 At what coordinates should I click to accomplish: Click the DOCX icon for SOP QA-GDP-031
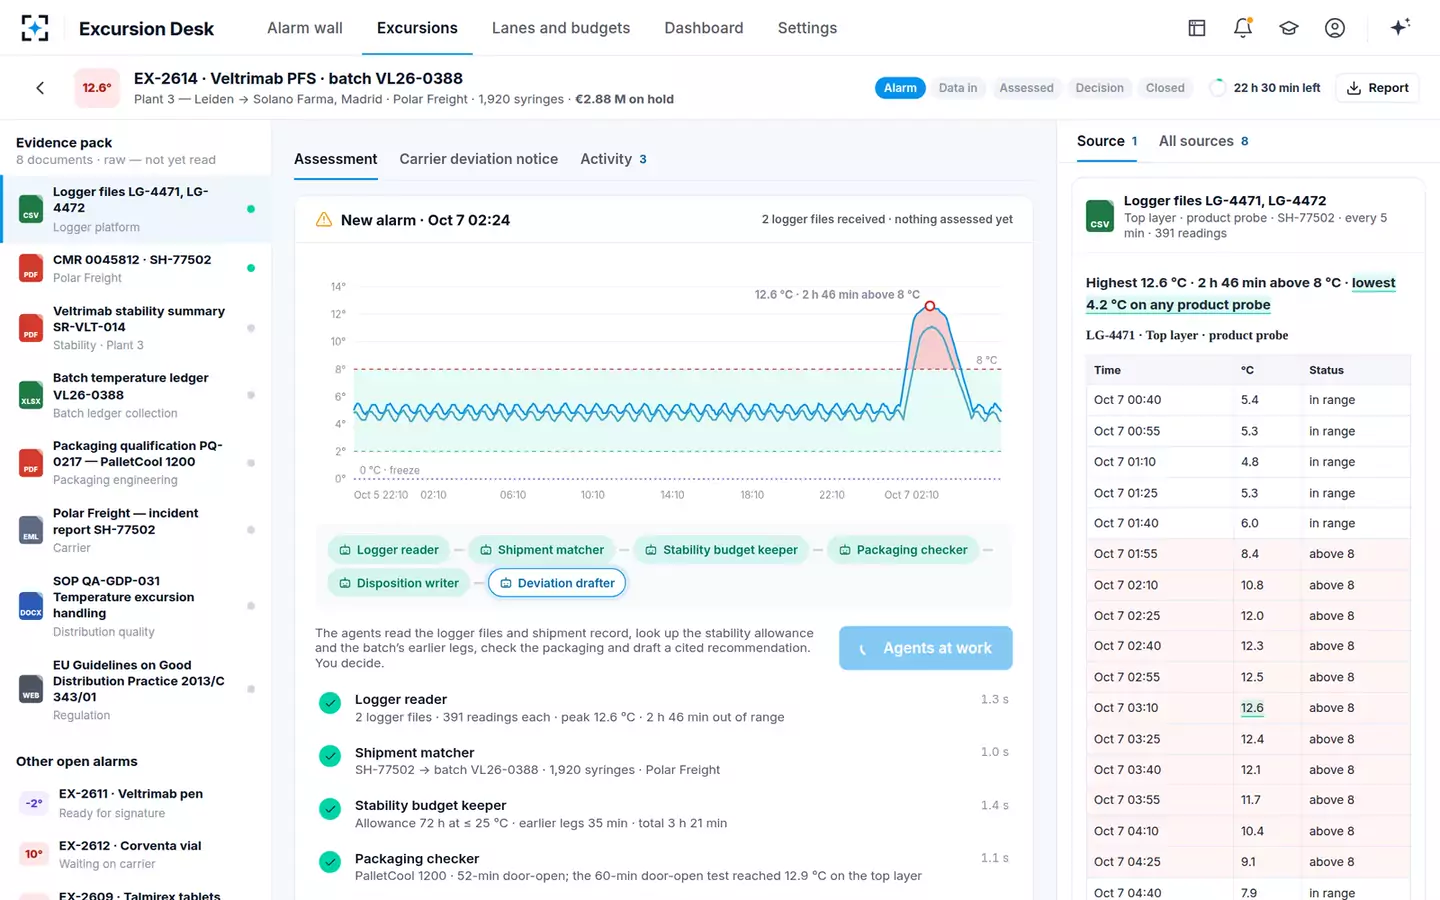(31, 606)
